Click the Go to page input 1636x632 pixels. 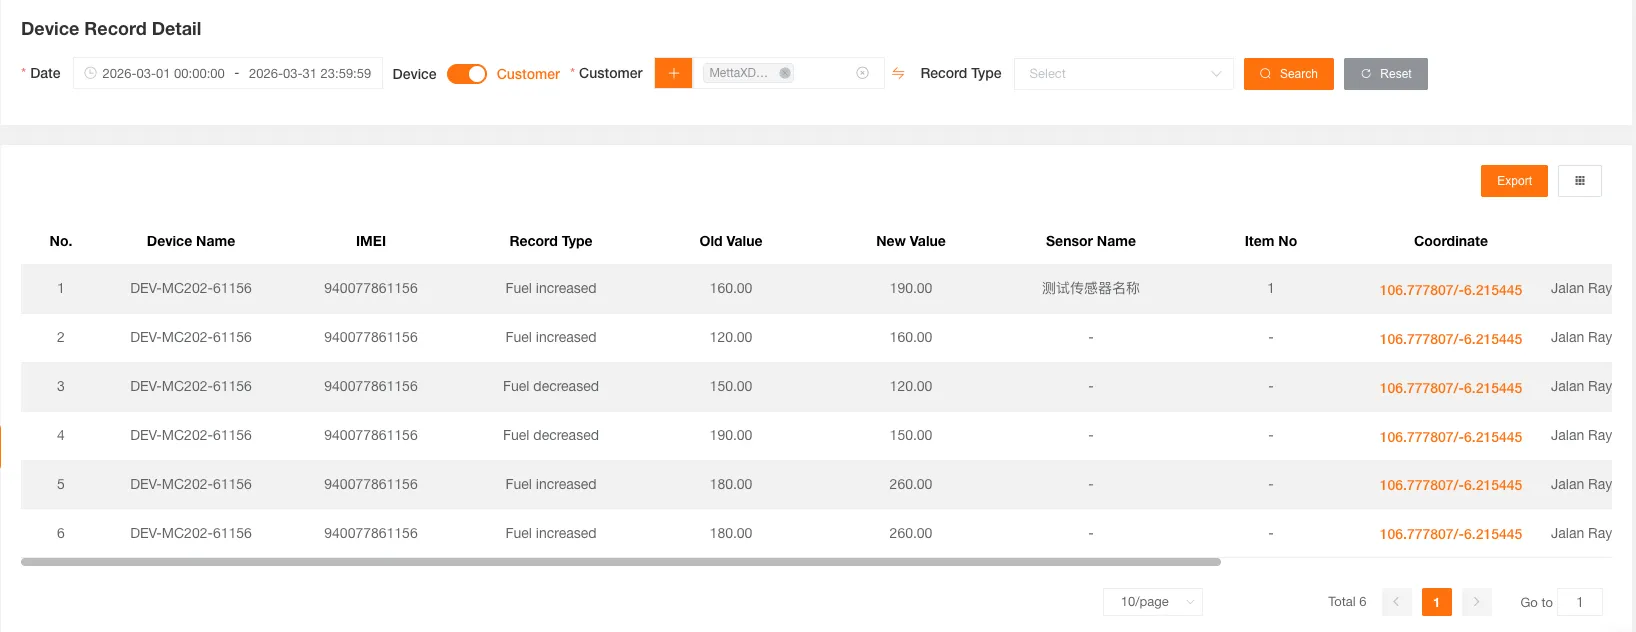(x=1580, y=602)
